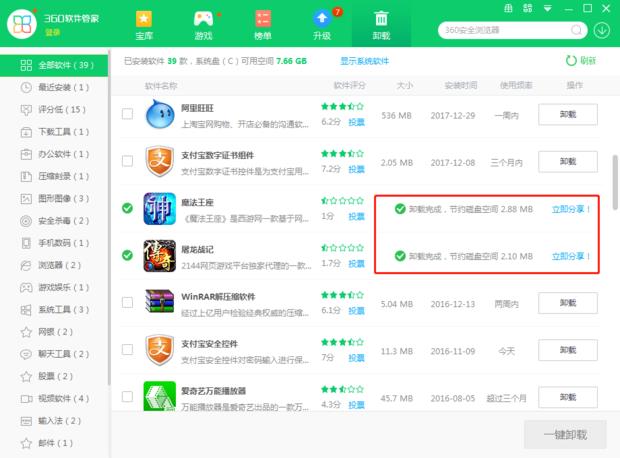Click the 一键卸载 button
The height and width of the screenshot is (458, 620).
[565, 435]
